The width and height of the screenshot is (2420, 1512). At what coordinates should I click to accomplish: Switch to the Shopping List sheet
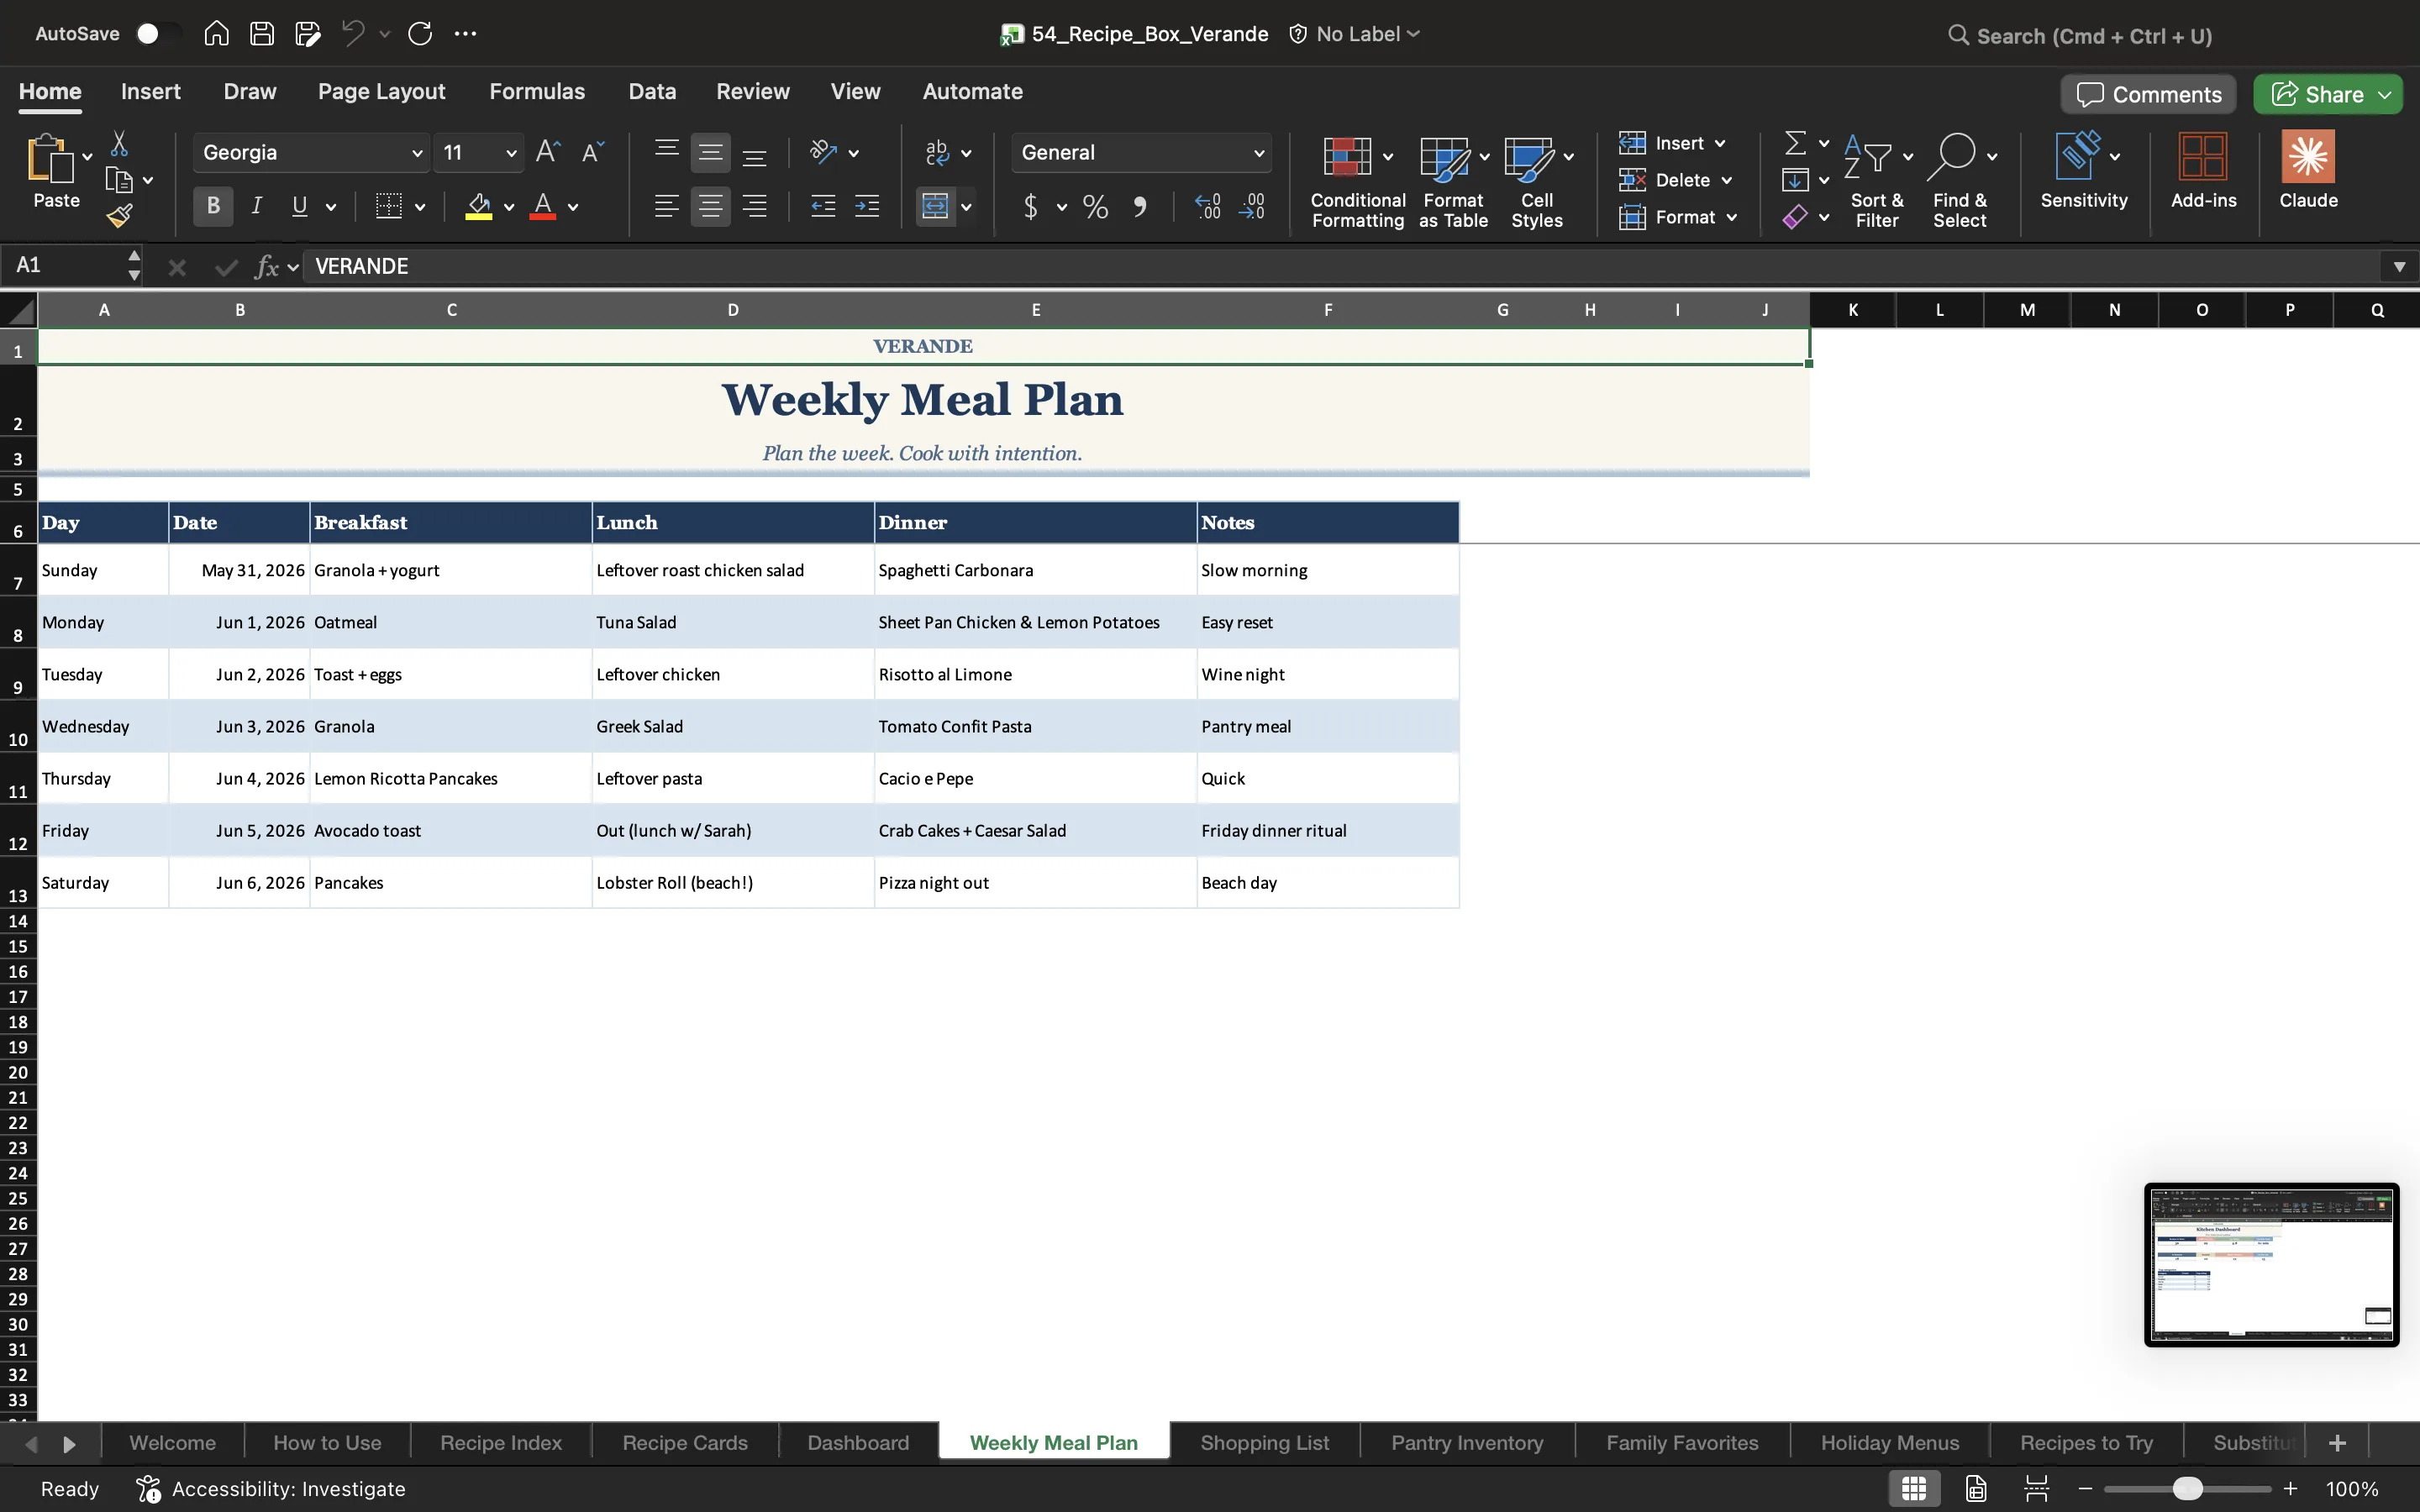pos(1264,1442)
